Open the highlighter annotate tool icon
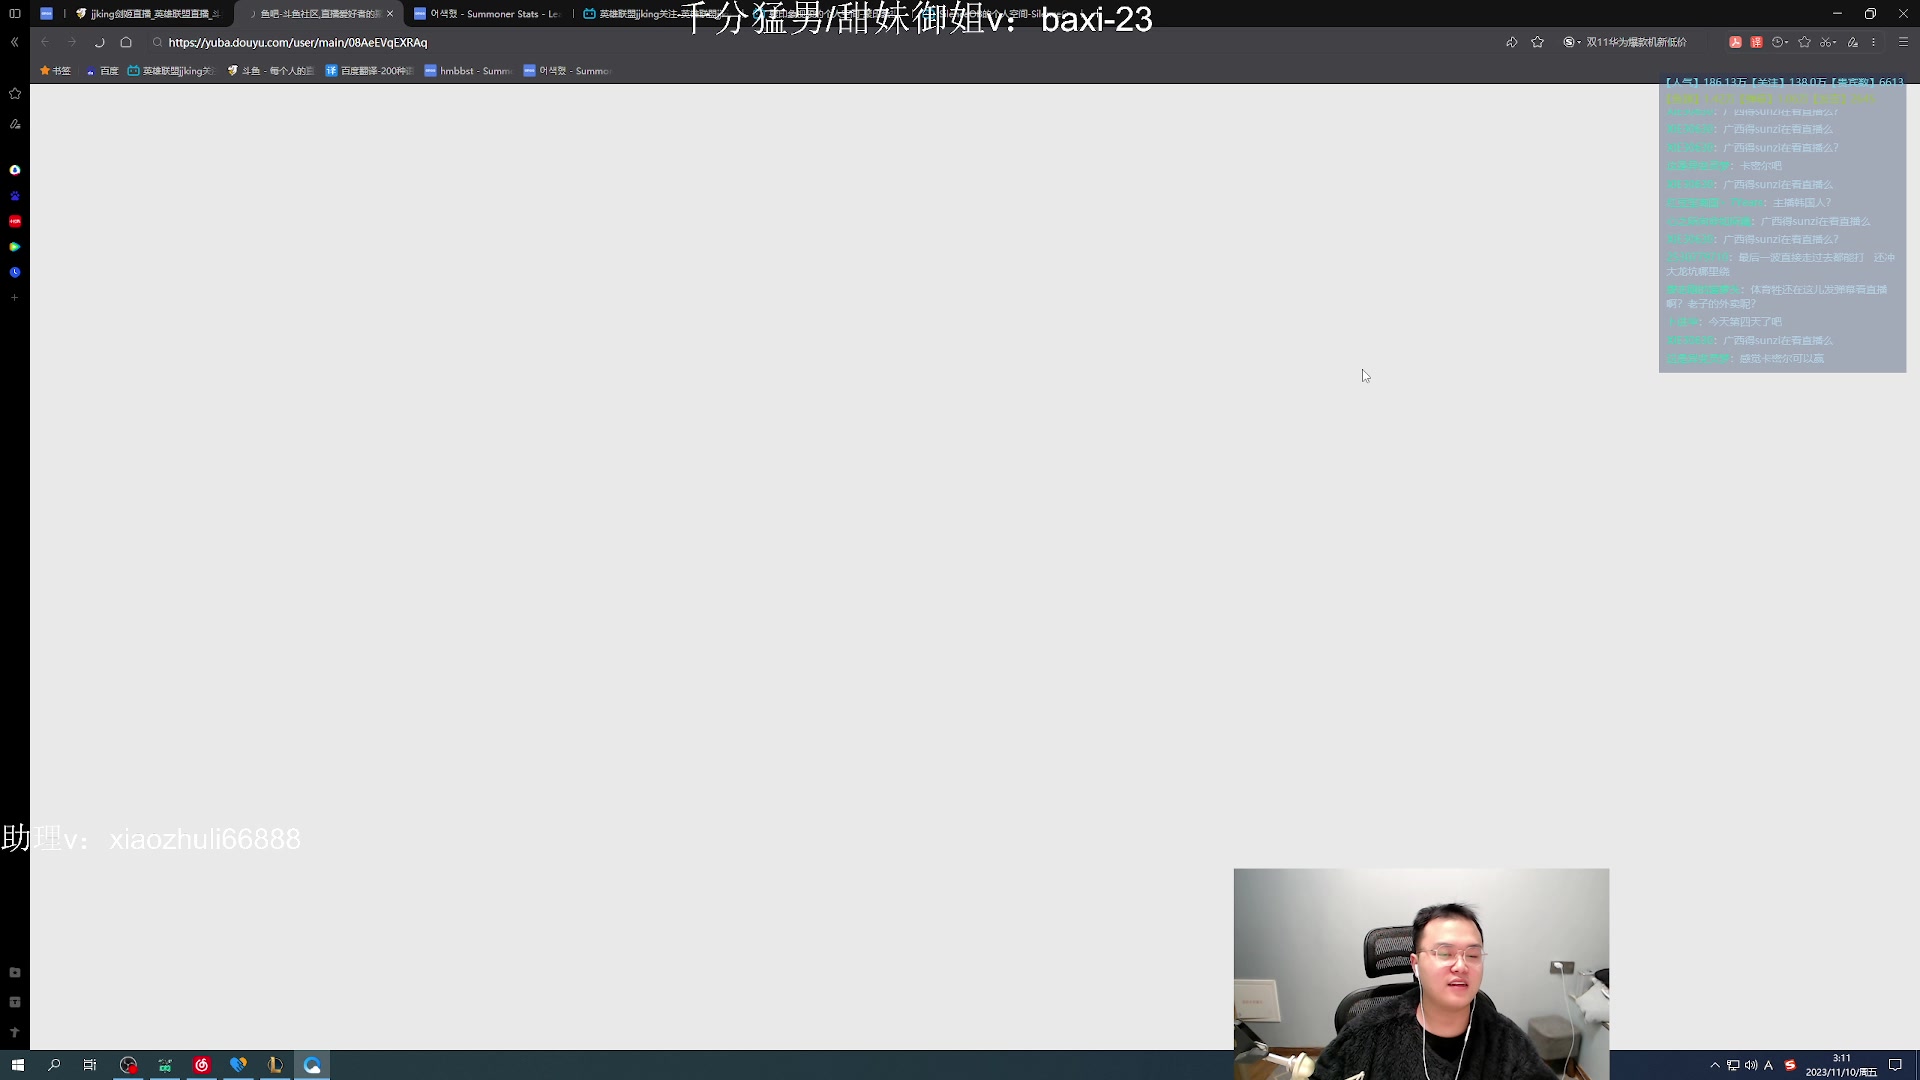The height and width of the screenshot is (1080, 1920). click(1852, 42)
